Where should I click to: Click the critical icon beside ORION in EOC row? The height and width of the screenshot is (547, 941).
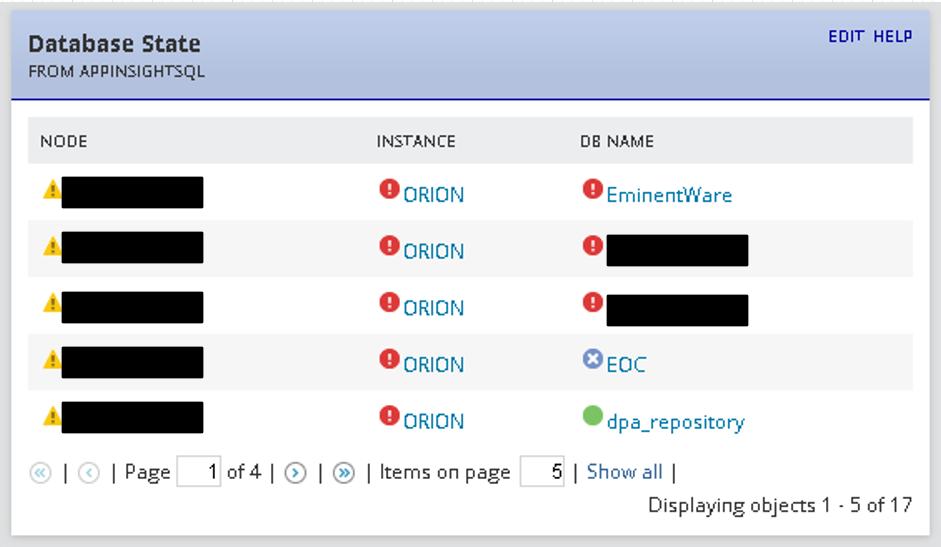[x=389, y=359]
